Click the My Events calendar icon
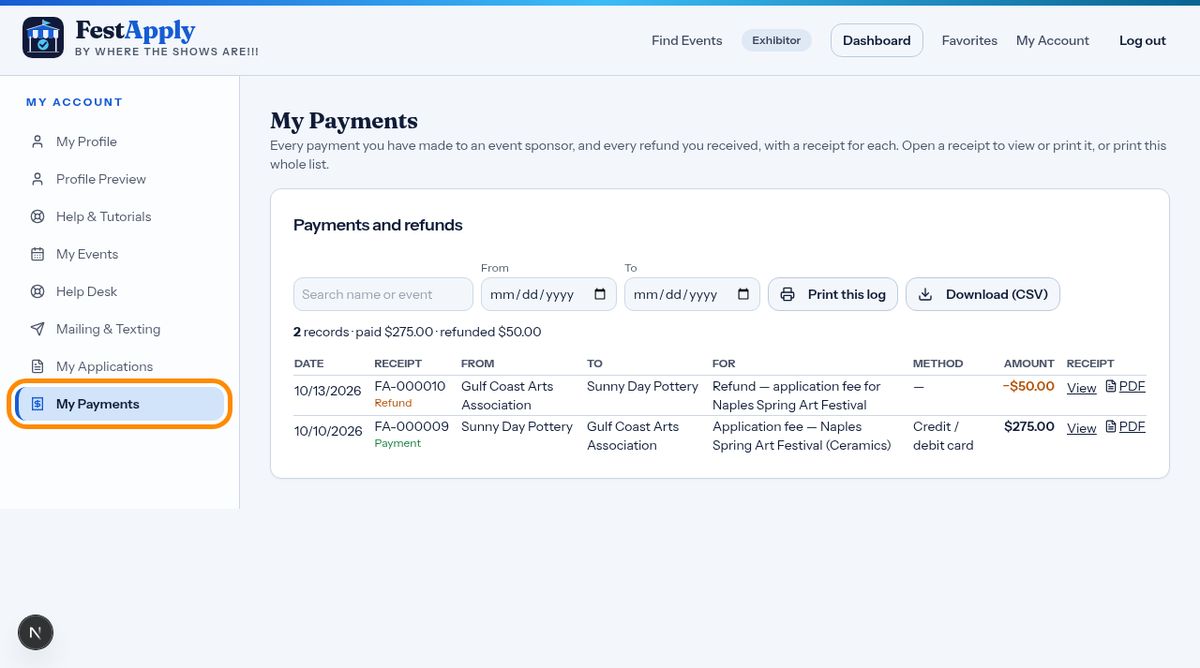 (x=37, y=254)
